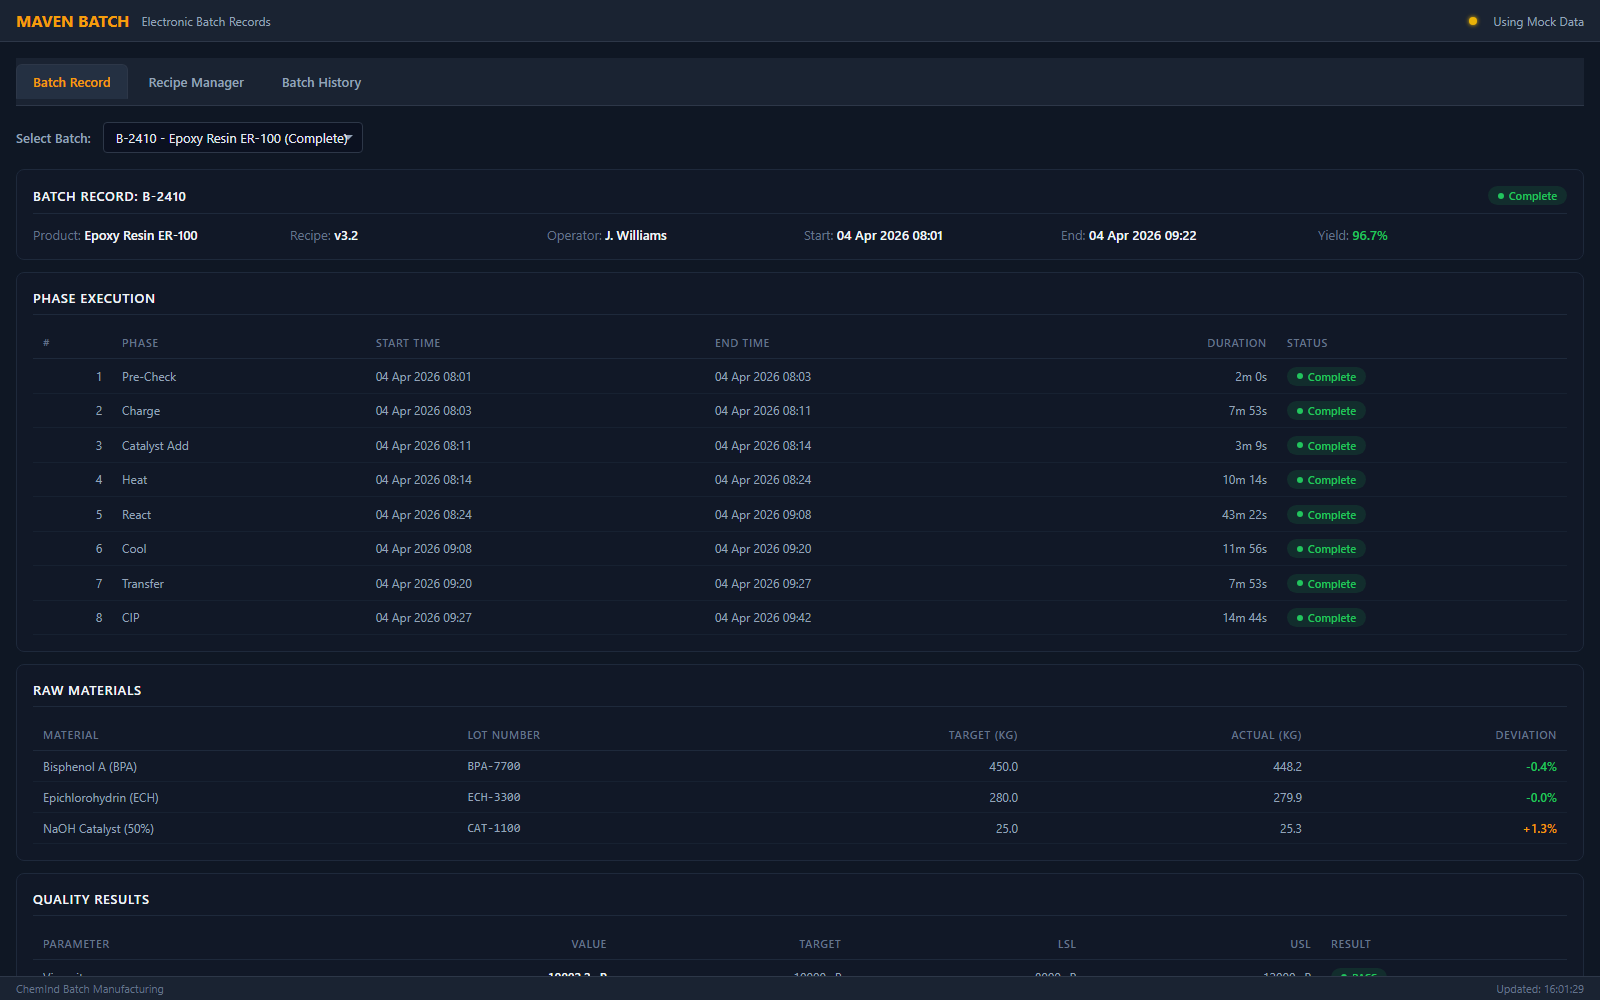Click the Complete badge for the Transfer phase

click(1326, 583)
